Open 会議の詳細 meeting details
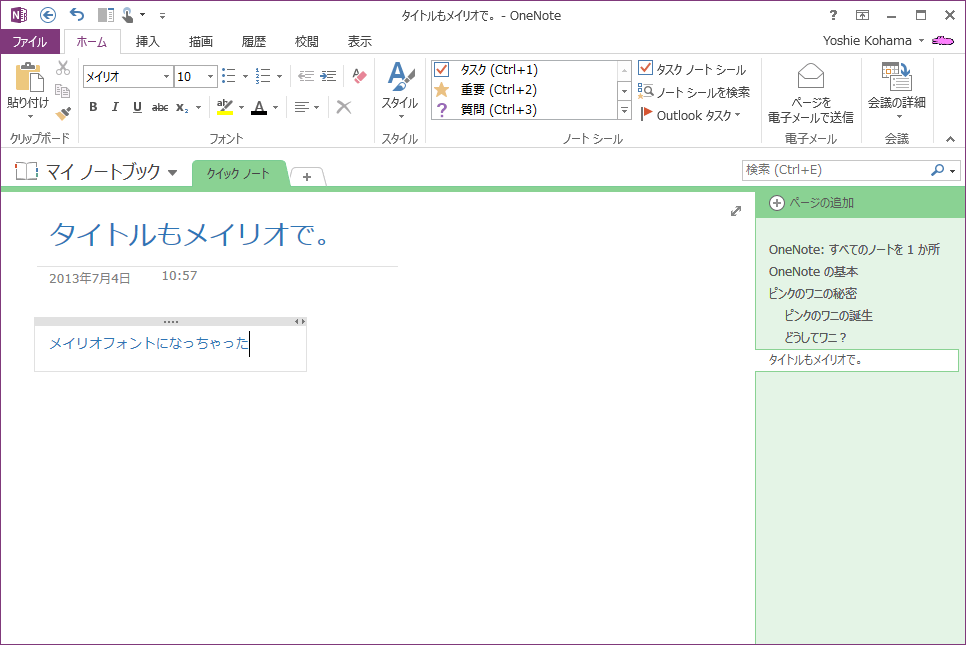This screenshot has height=645, width=966. click(x=896, y=91)
